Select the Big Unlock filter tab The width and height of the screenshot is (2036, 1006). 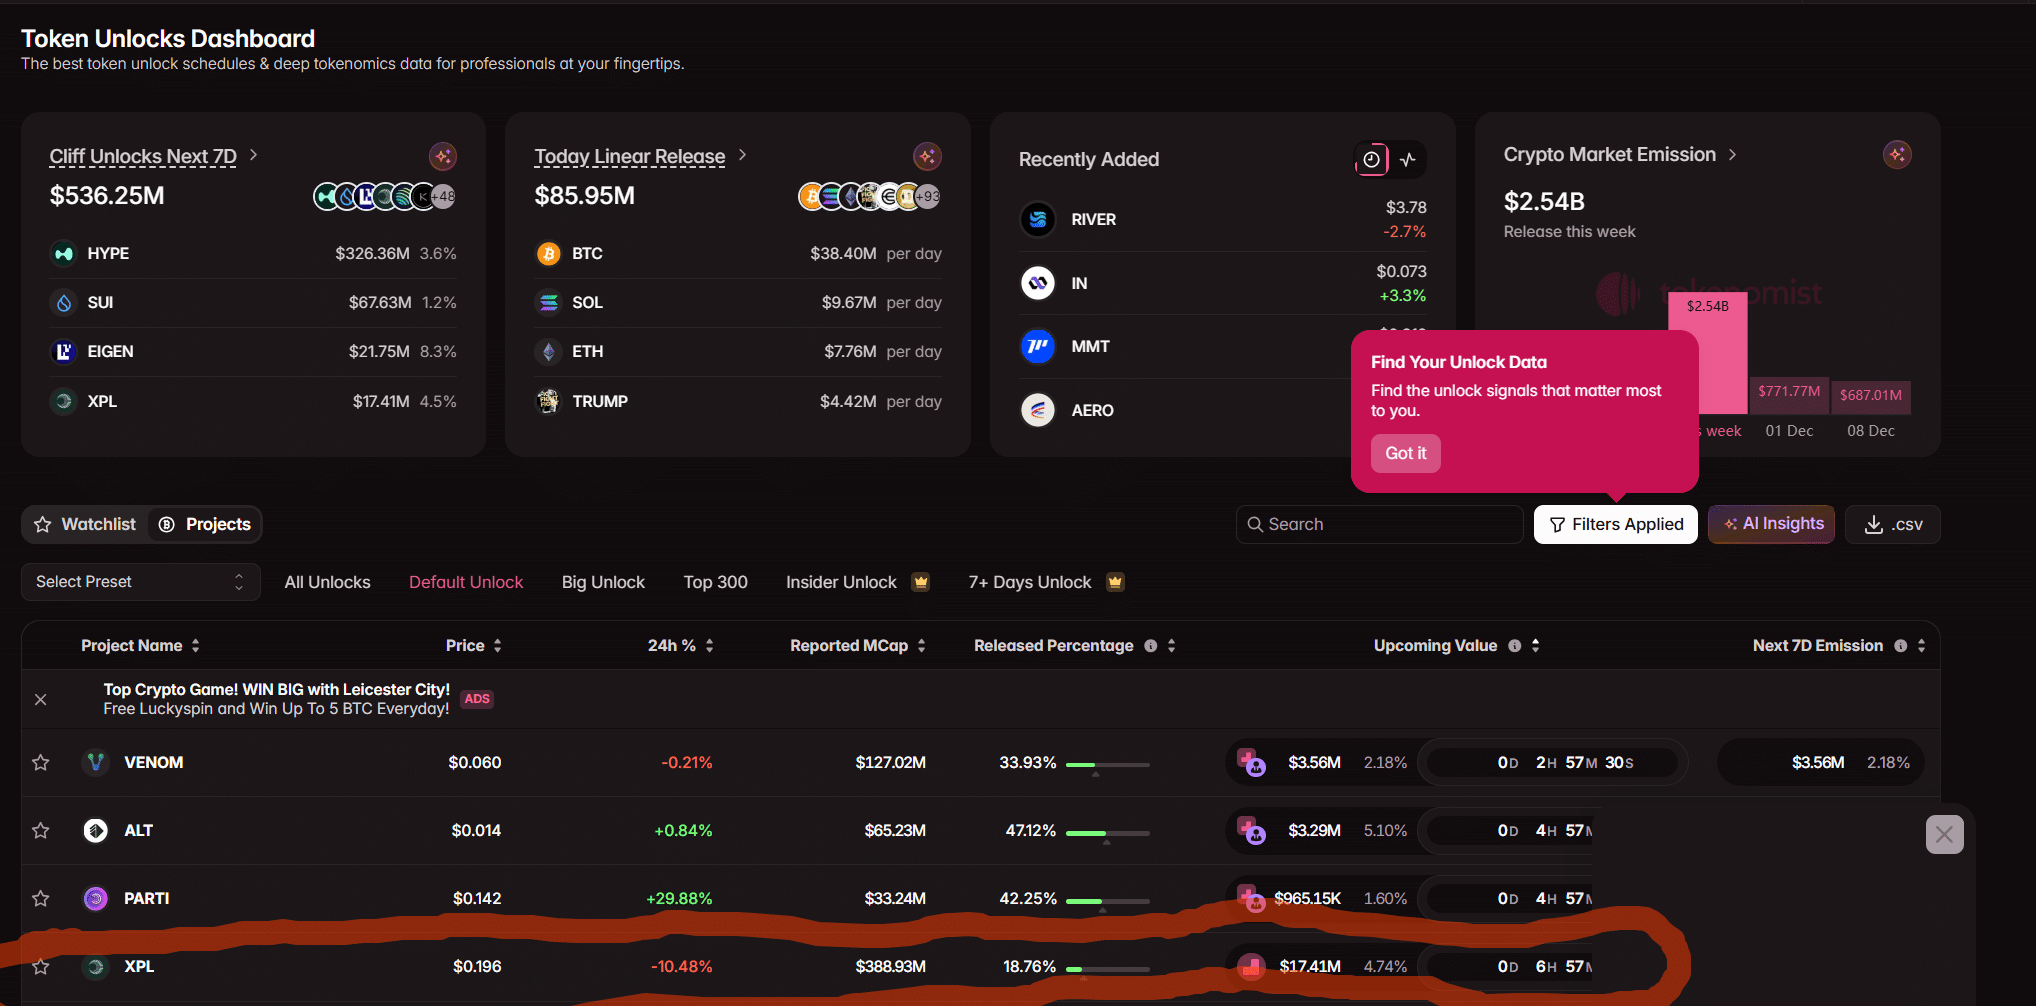pyautogui.click(x=603, y=581)
